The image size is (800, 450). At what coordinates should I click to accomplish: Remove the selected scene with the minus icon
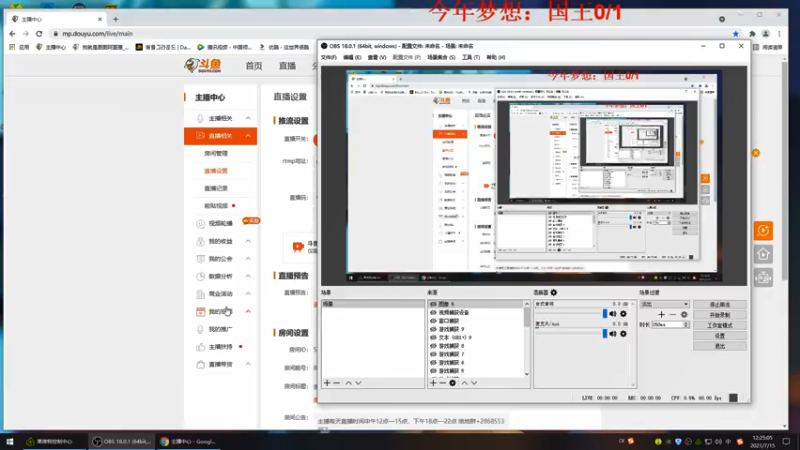coord(337,383)
